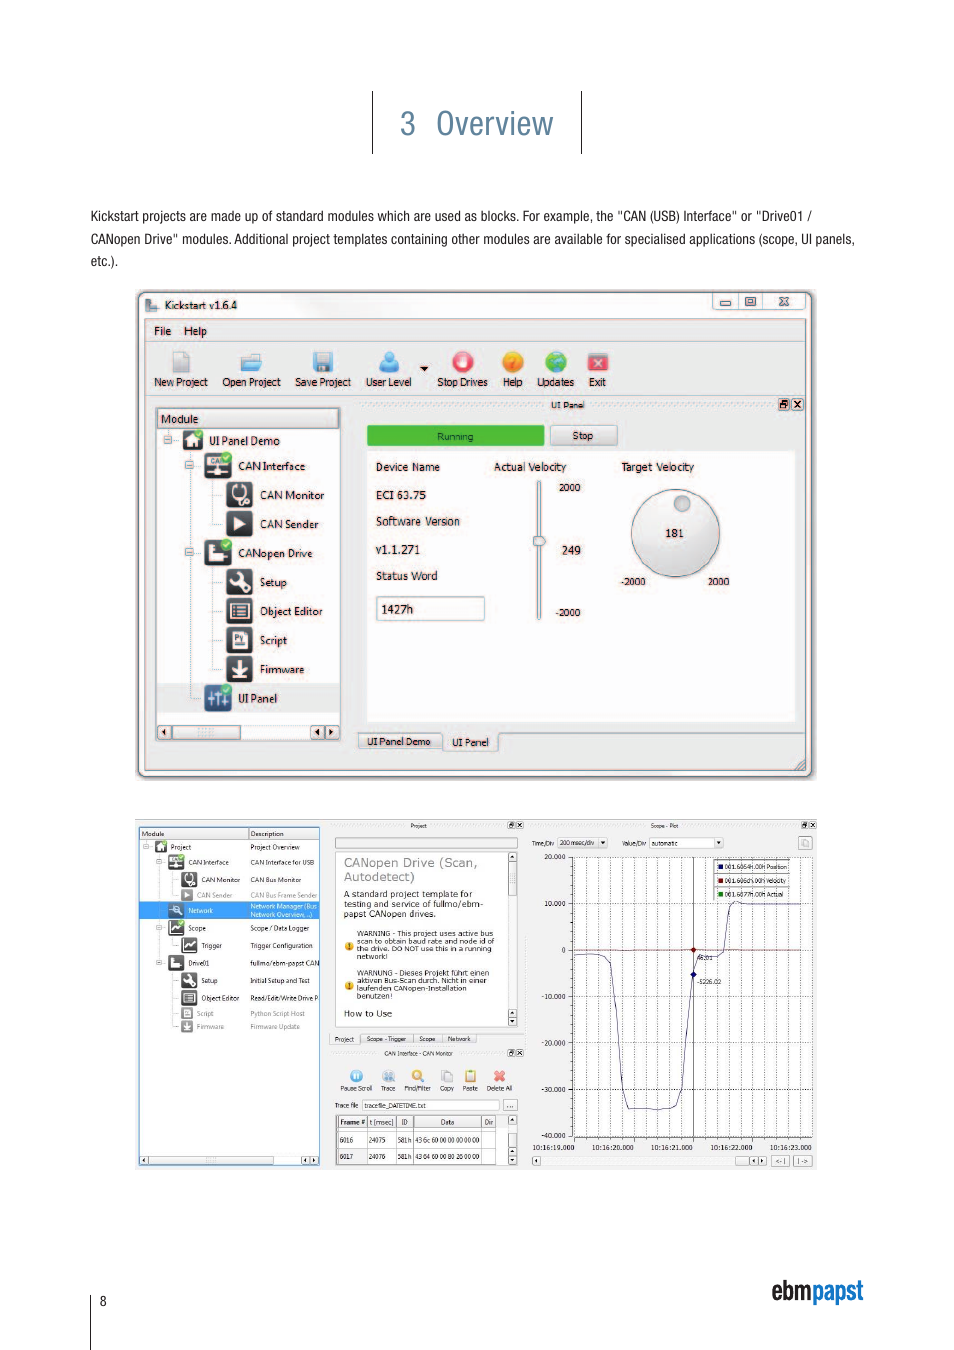Image resolution: width=954 pixels, height=1350 pixels.
Task: Select the Setup wrench in the Kickstart v1.6.4 tree
Action: [239, 582]
